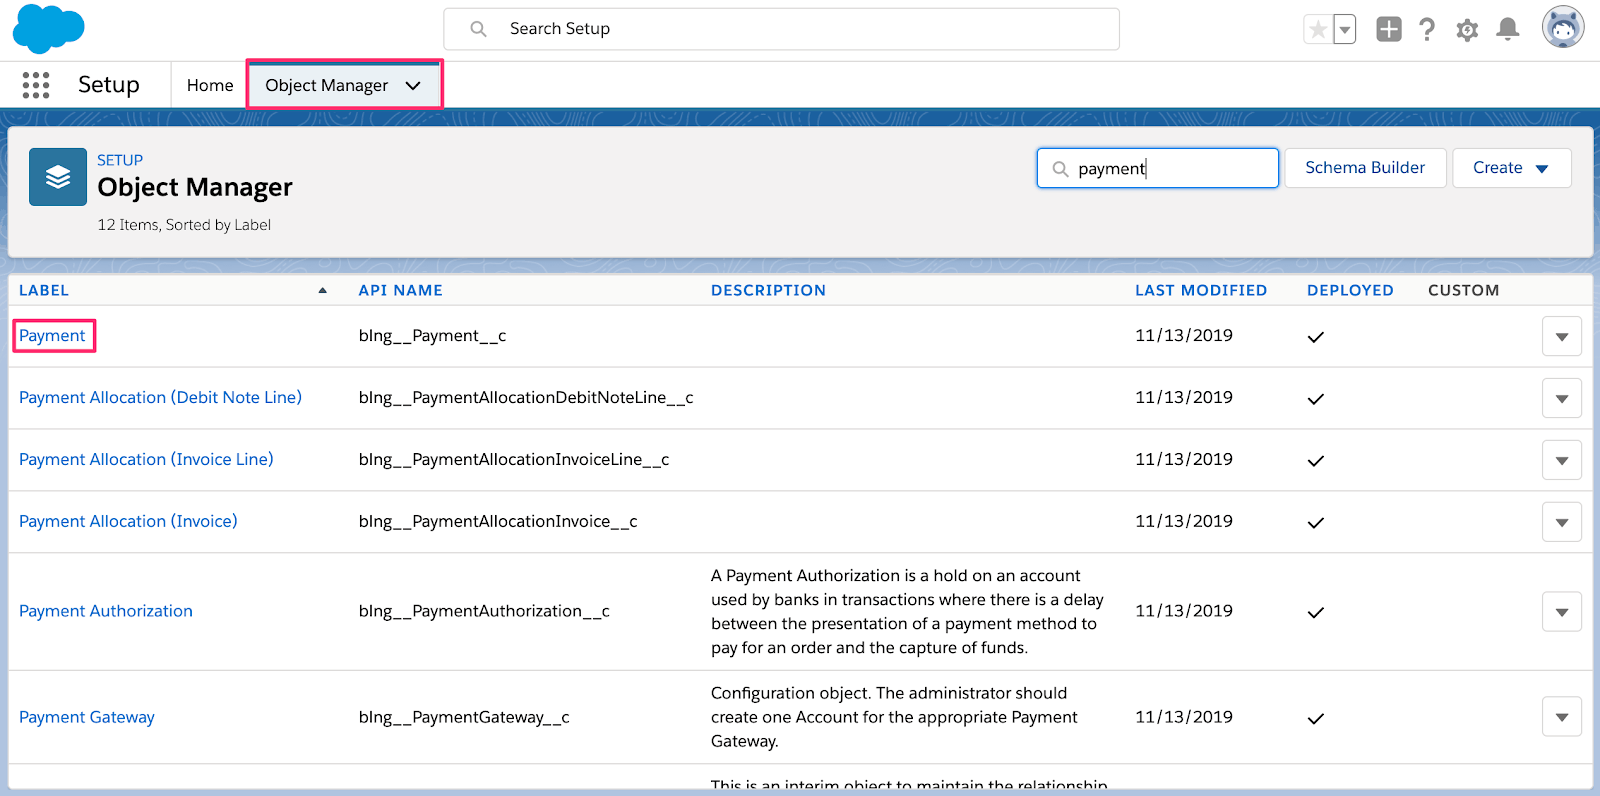Click the deployed checkmark for Payment row
Image resolution: width=1600 pixels, height=796 pixels.
pyautogui.click(x=1316, y=337)
